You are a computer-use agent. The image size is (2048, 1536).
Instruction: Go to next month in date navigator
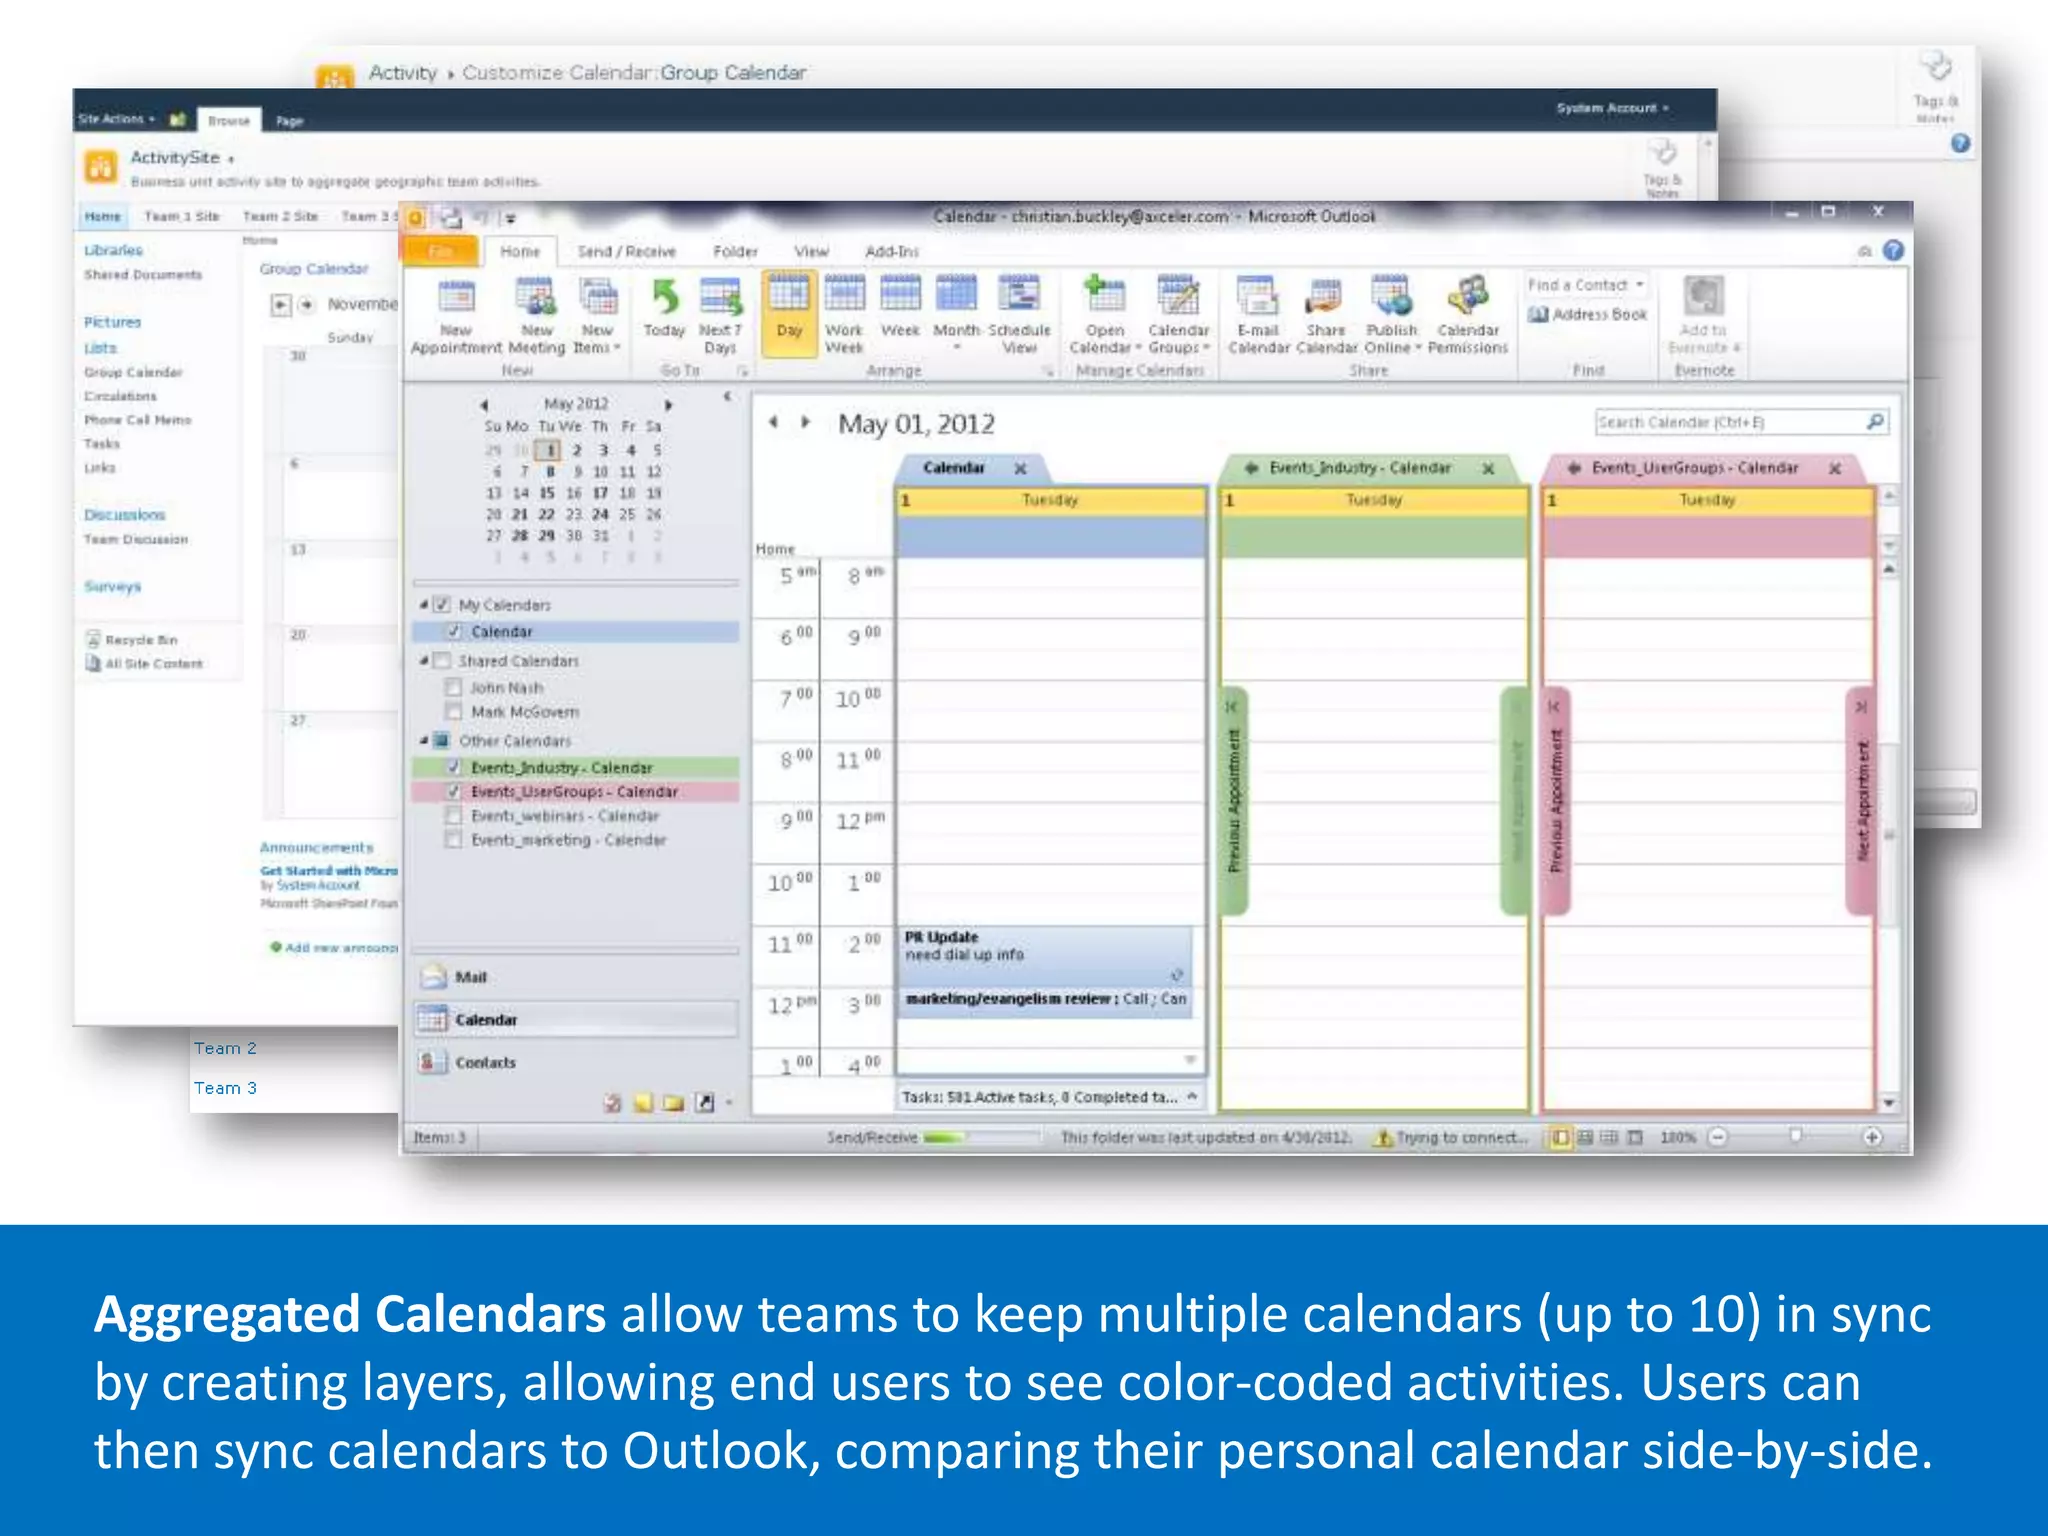click(x=668, y=405)
